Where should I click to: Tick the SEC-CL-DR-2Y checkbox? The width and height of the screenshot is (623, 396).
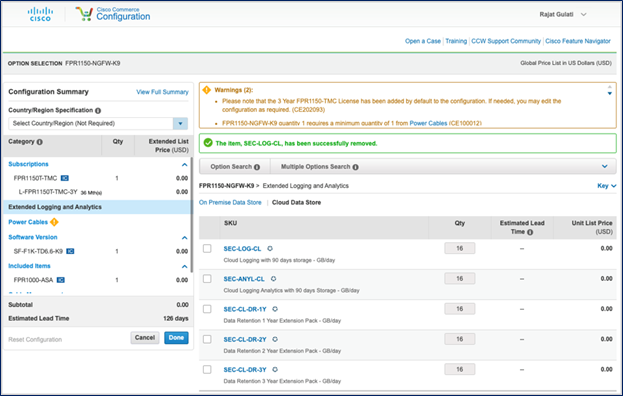[207, 339]
